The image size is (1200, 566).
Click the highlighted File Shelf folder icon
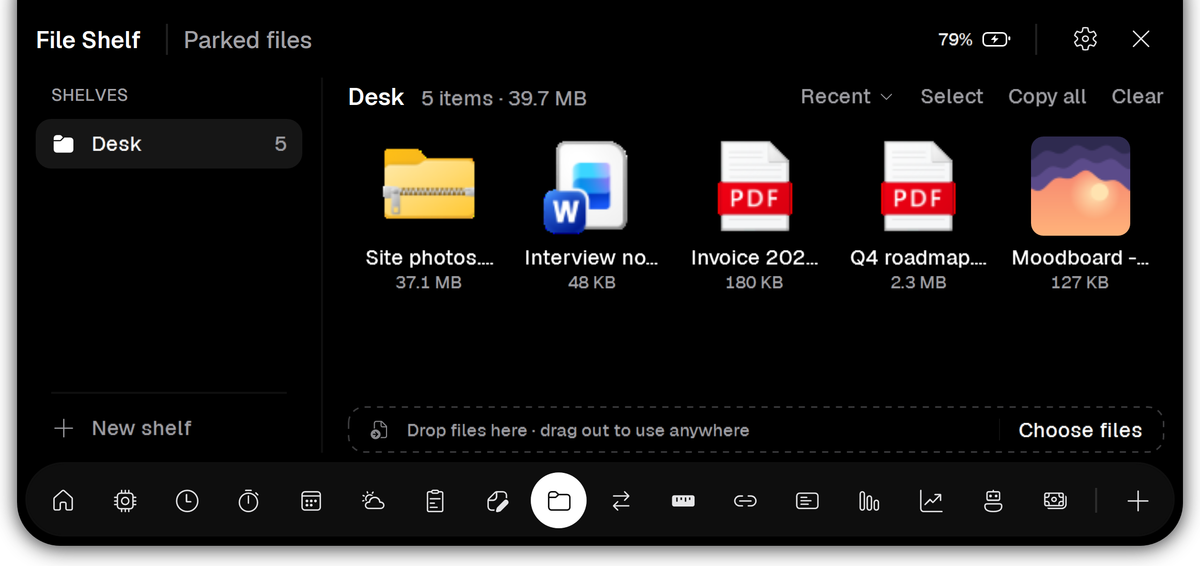click(x=559, y=500)
